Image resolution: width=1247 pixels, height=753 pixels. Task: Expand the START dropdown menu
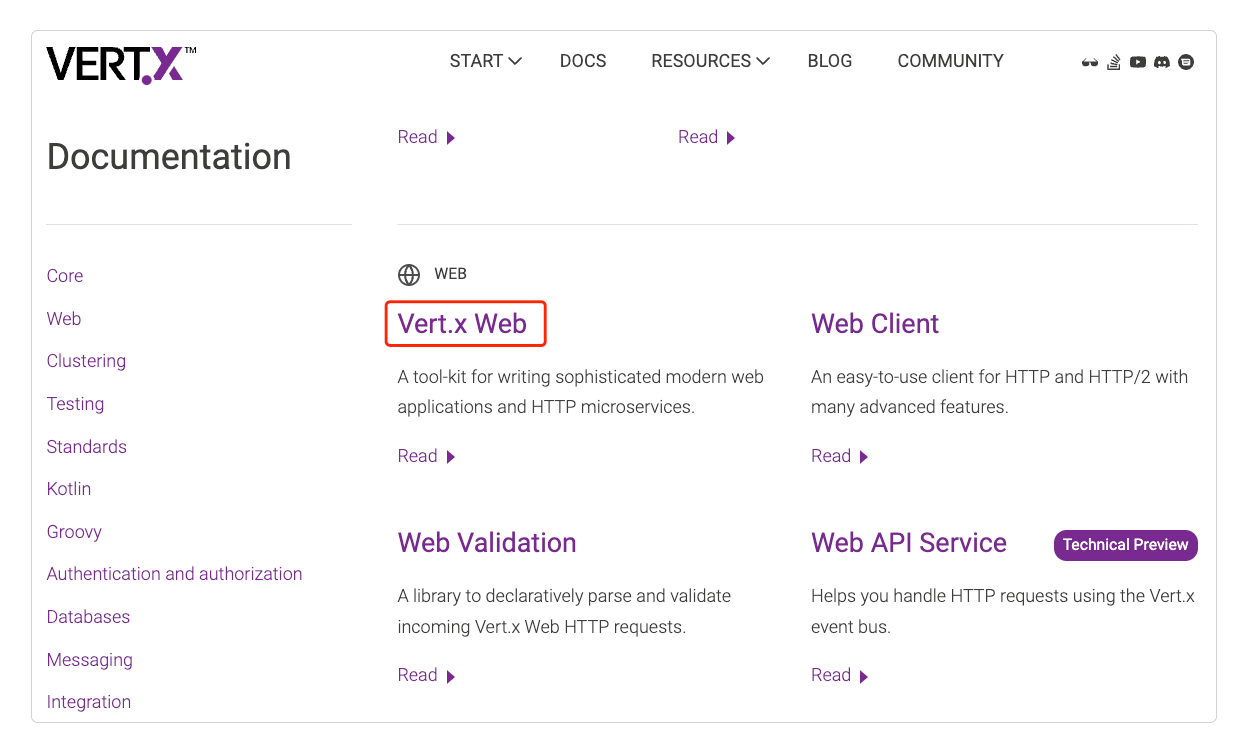485,61
